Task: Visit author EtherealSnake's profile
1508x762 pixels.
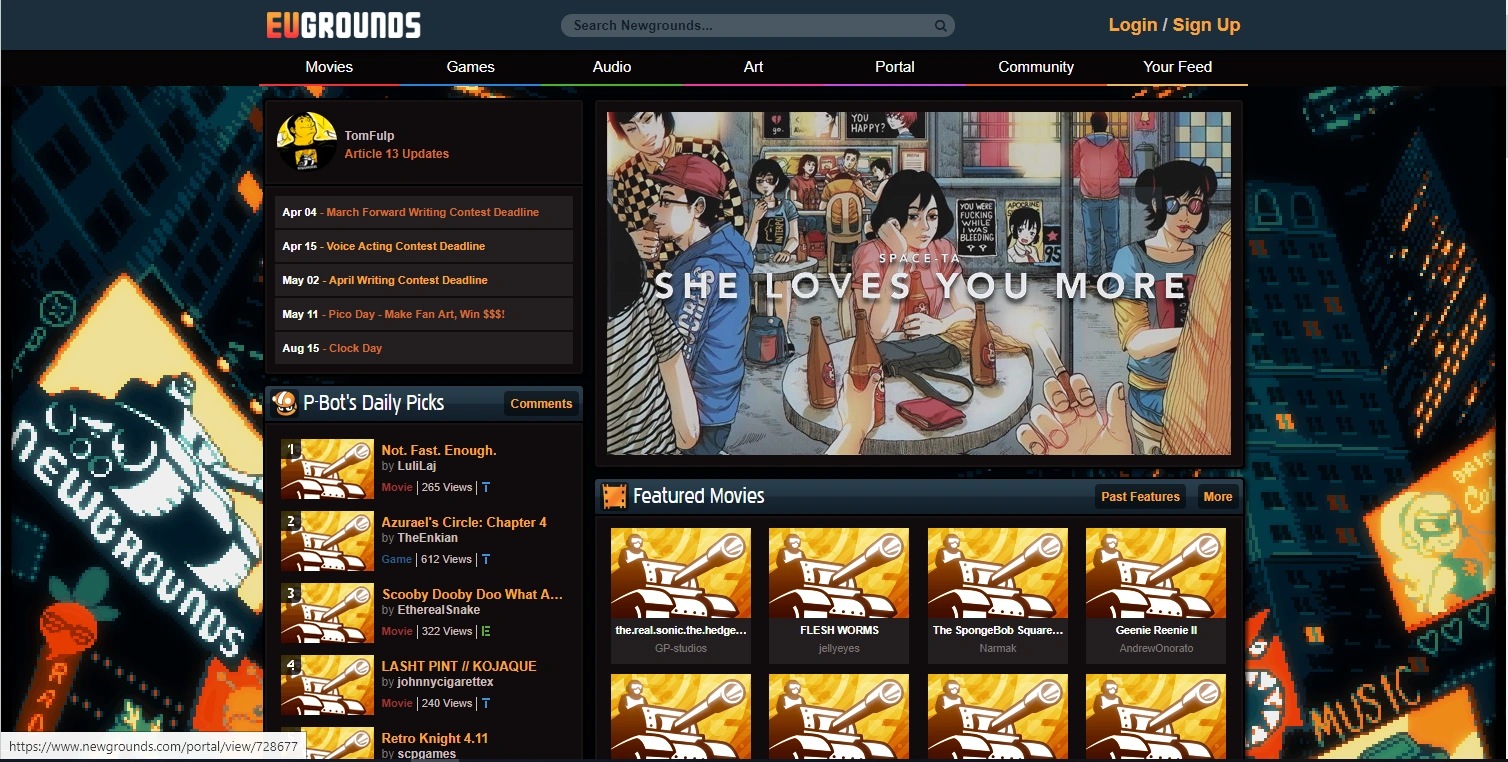Action: 439,610
